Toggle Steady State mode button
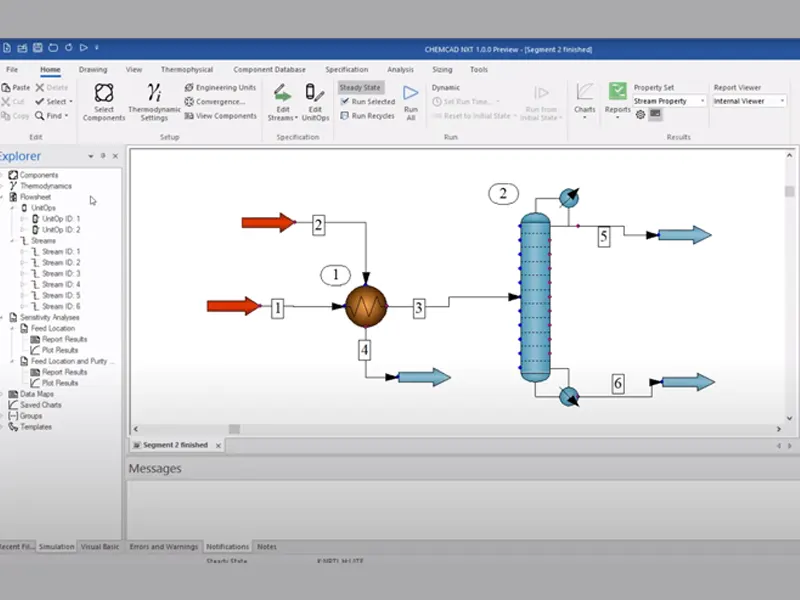 pyautogui.click(x=360, y=88)
